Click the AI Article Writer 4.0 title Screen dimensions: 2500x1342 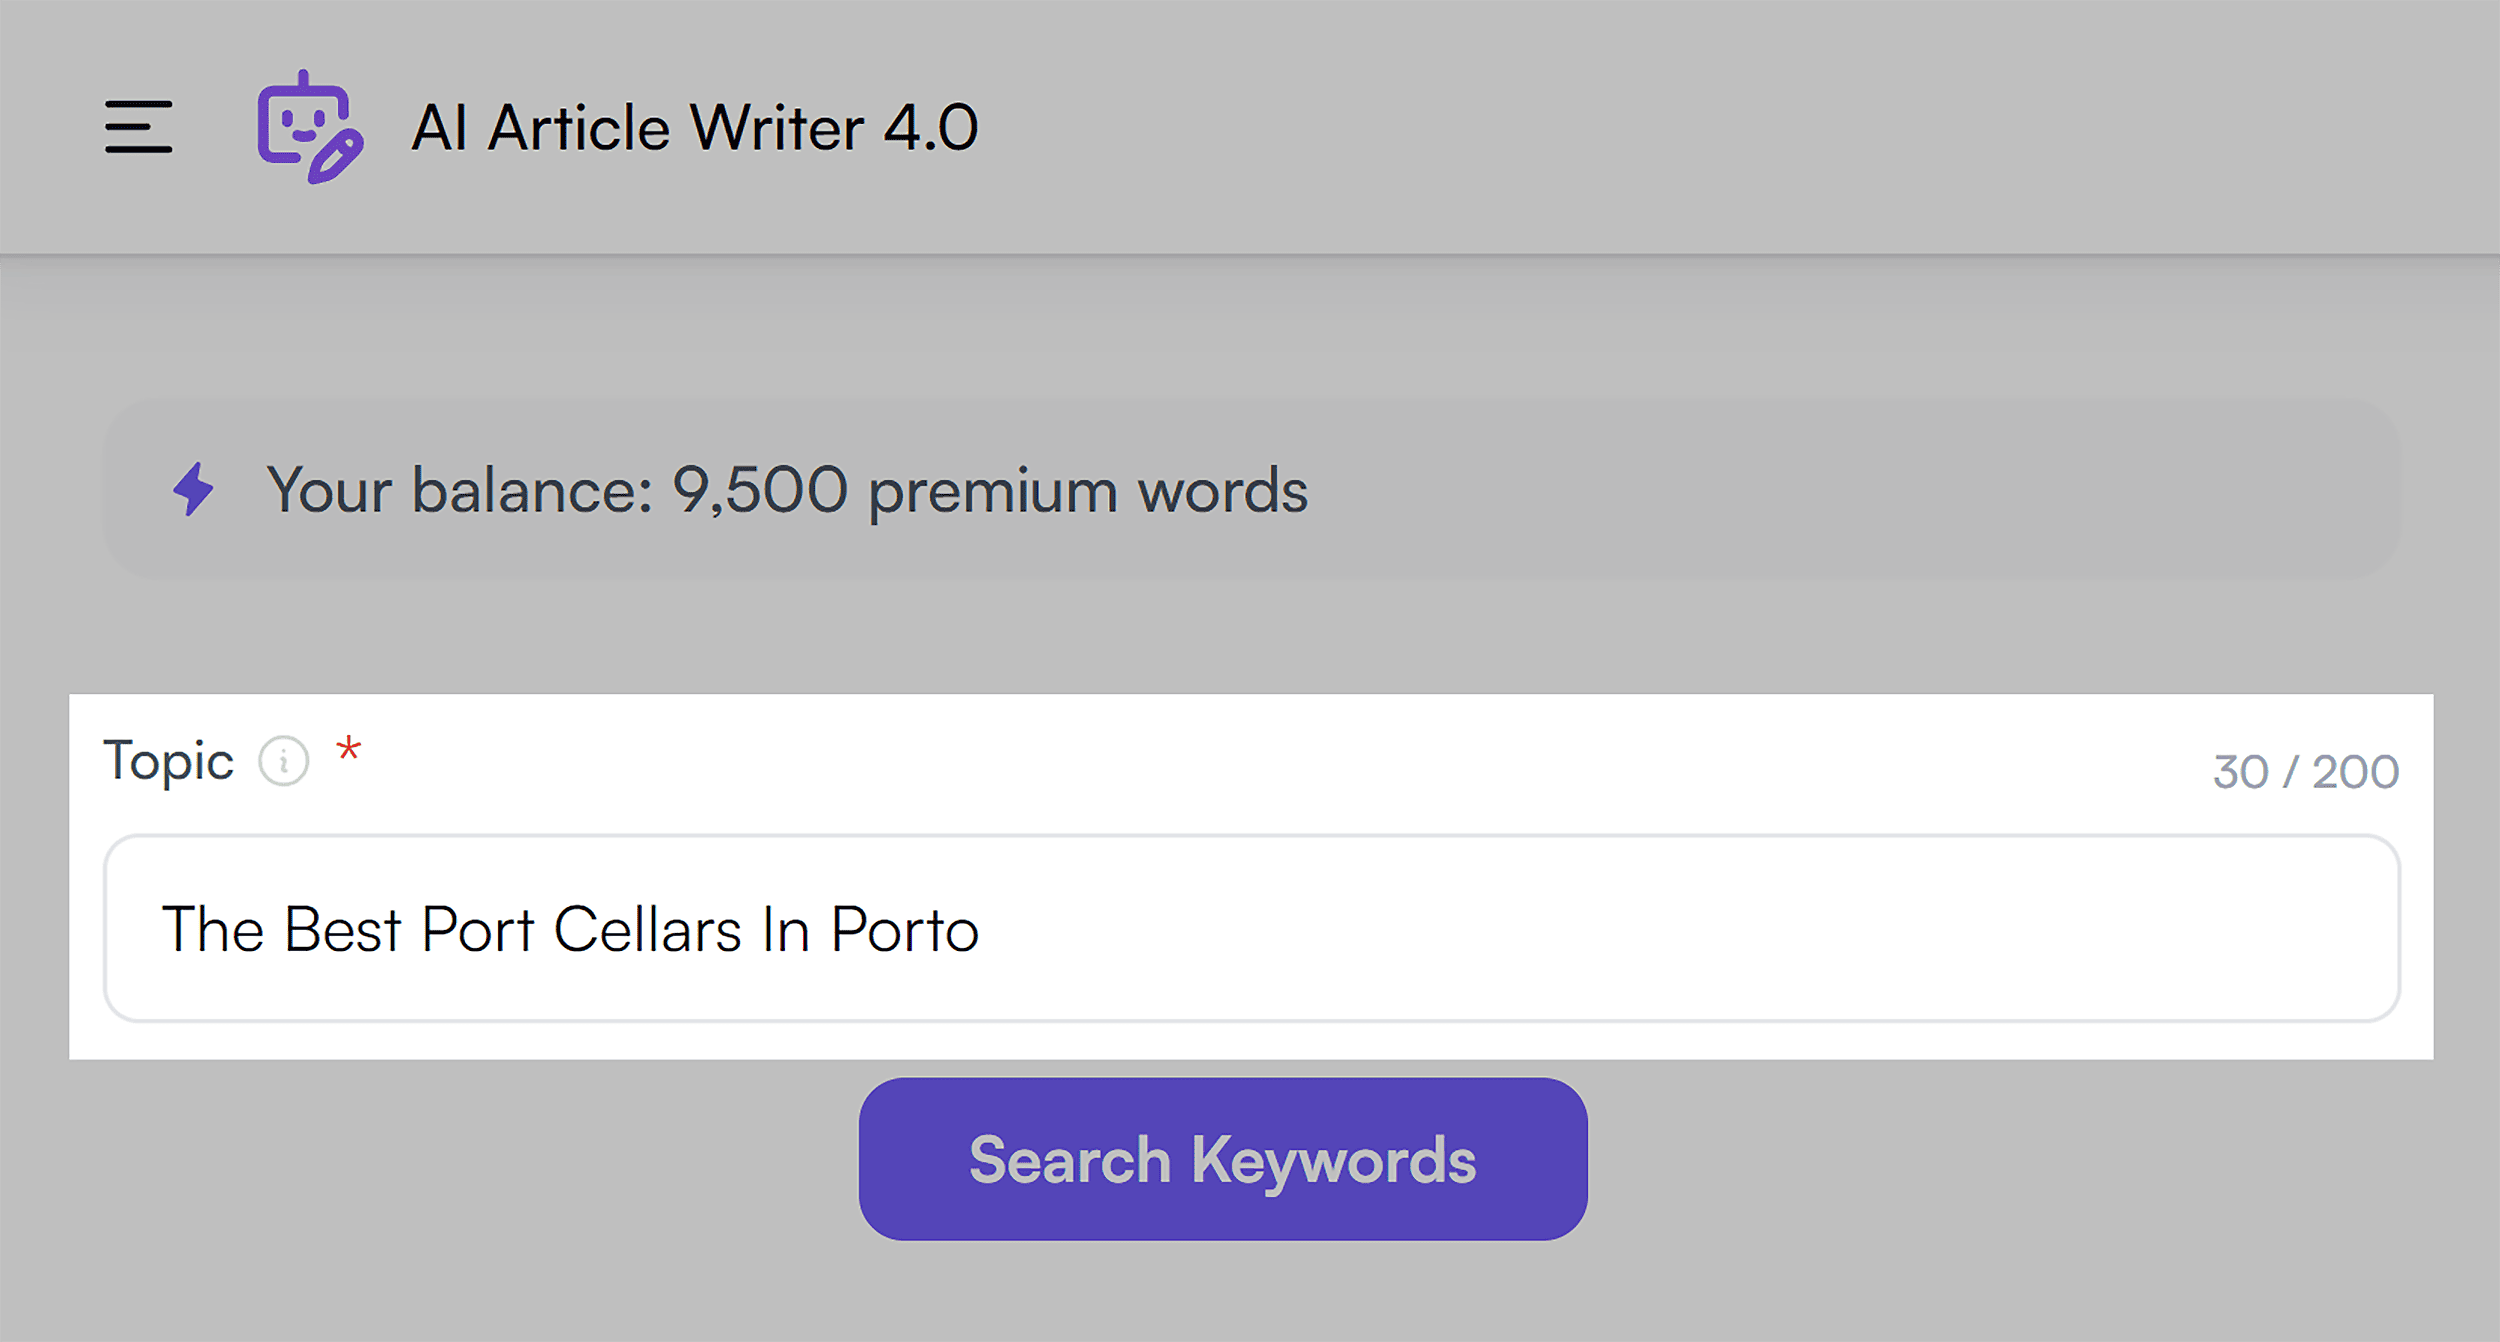[695, 128]
